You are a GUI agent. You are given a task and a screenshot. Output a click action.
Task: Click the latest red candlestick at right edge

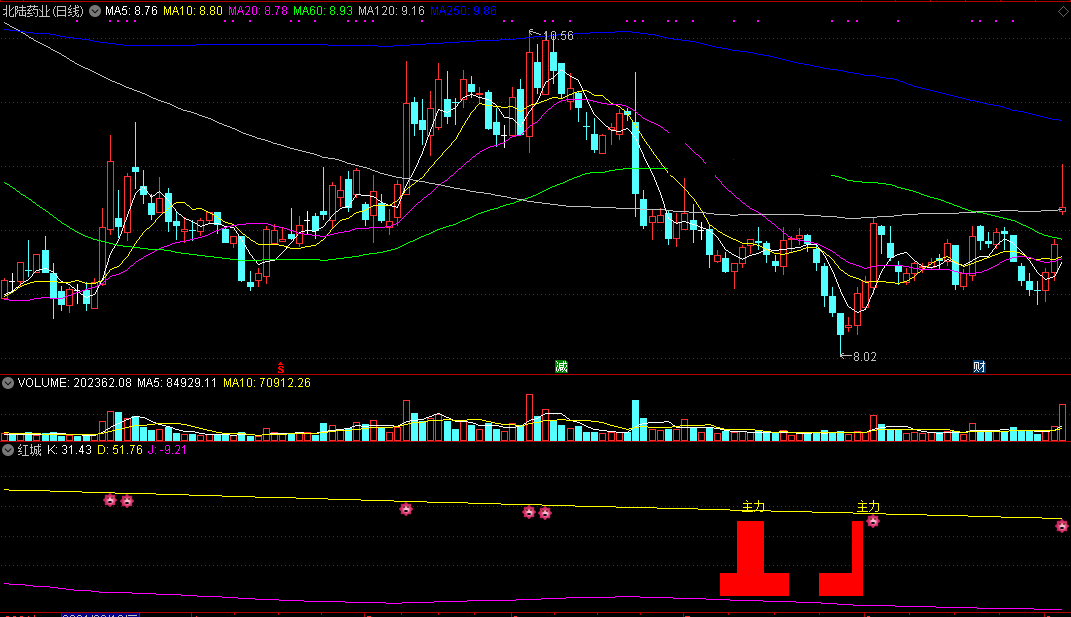pyautogui.click(x=1062, y=189)
